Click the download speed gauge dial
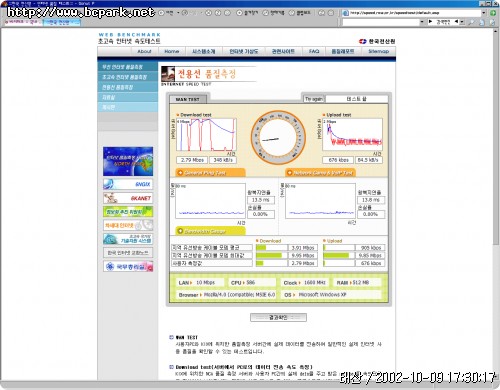 click(278, 137)
